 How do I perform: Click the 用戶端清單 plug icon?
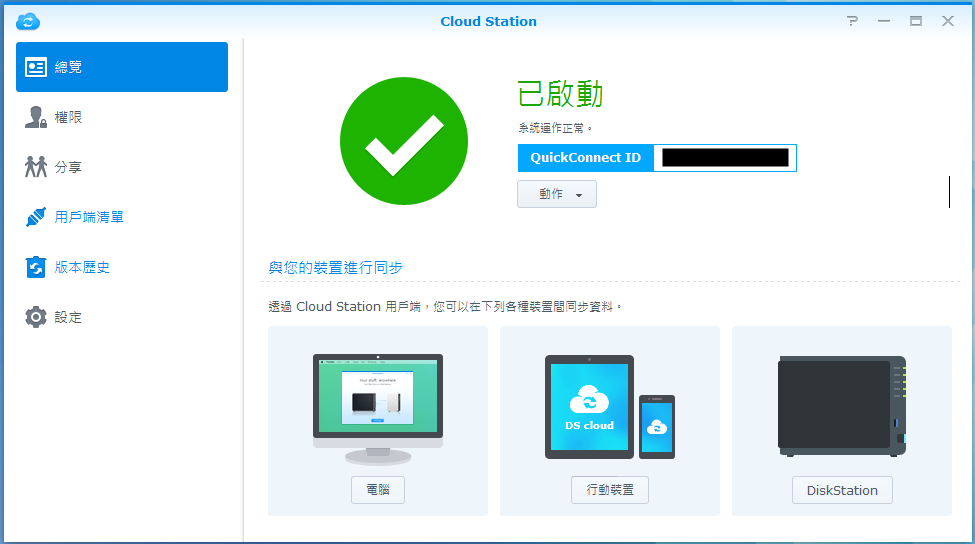tap(35, 217)
